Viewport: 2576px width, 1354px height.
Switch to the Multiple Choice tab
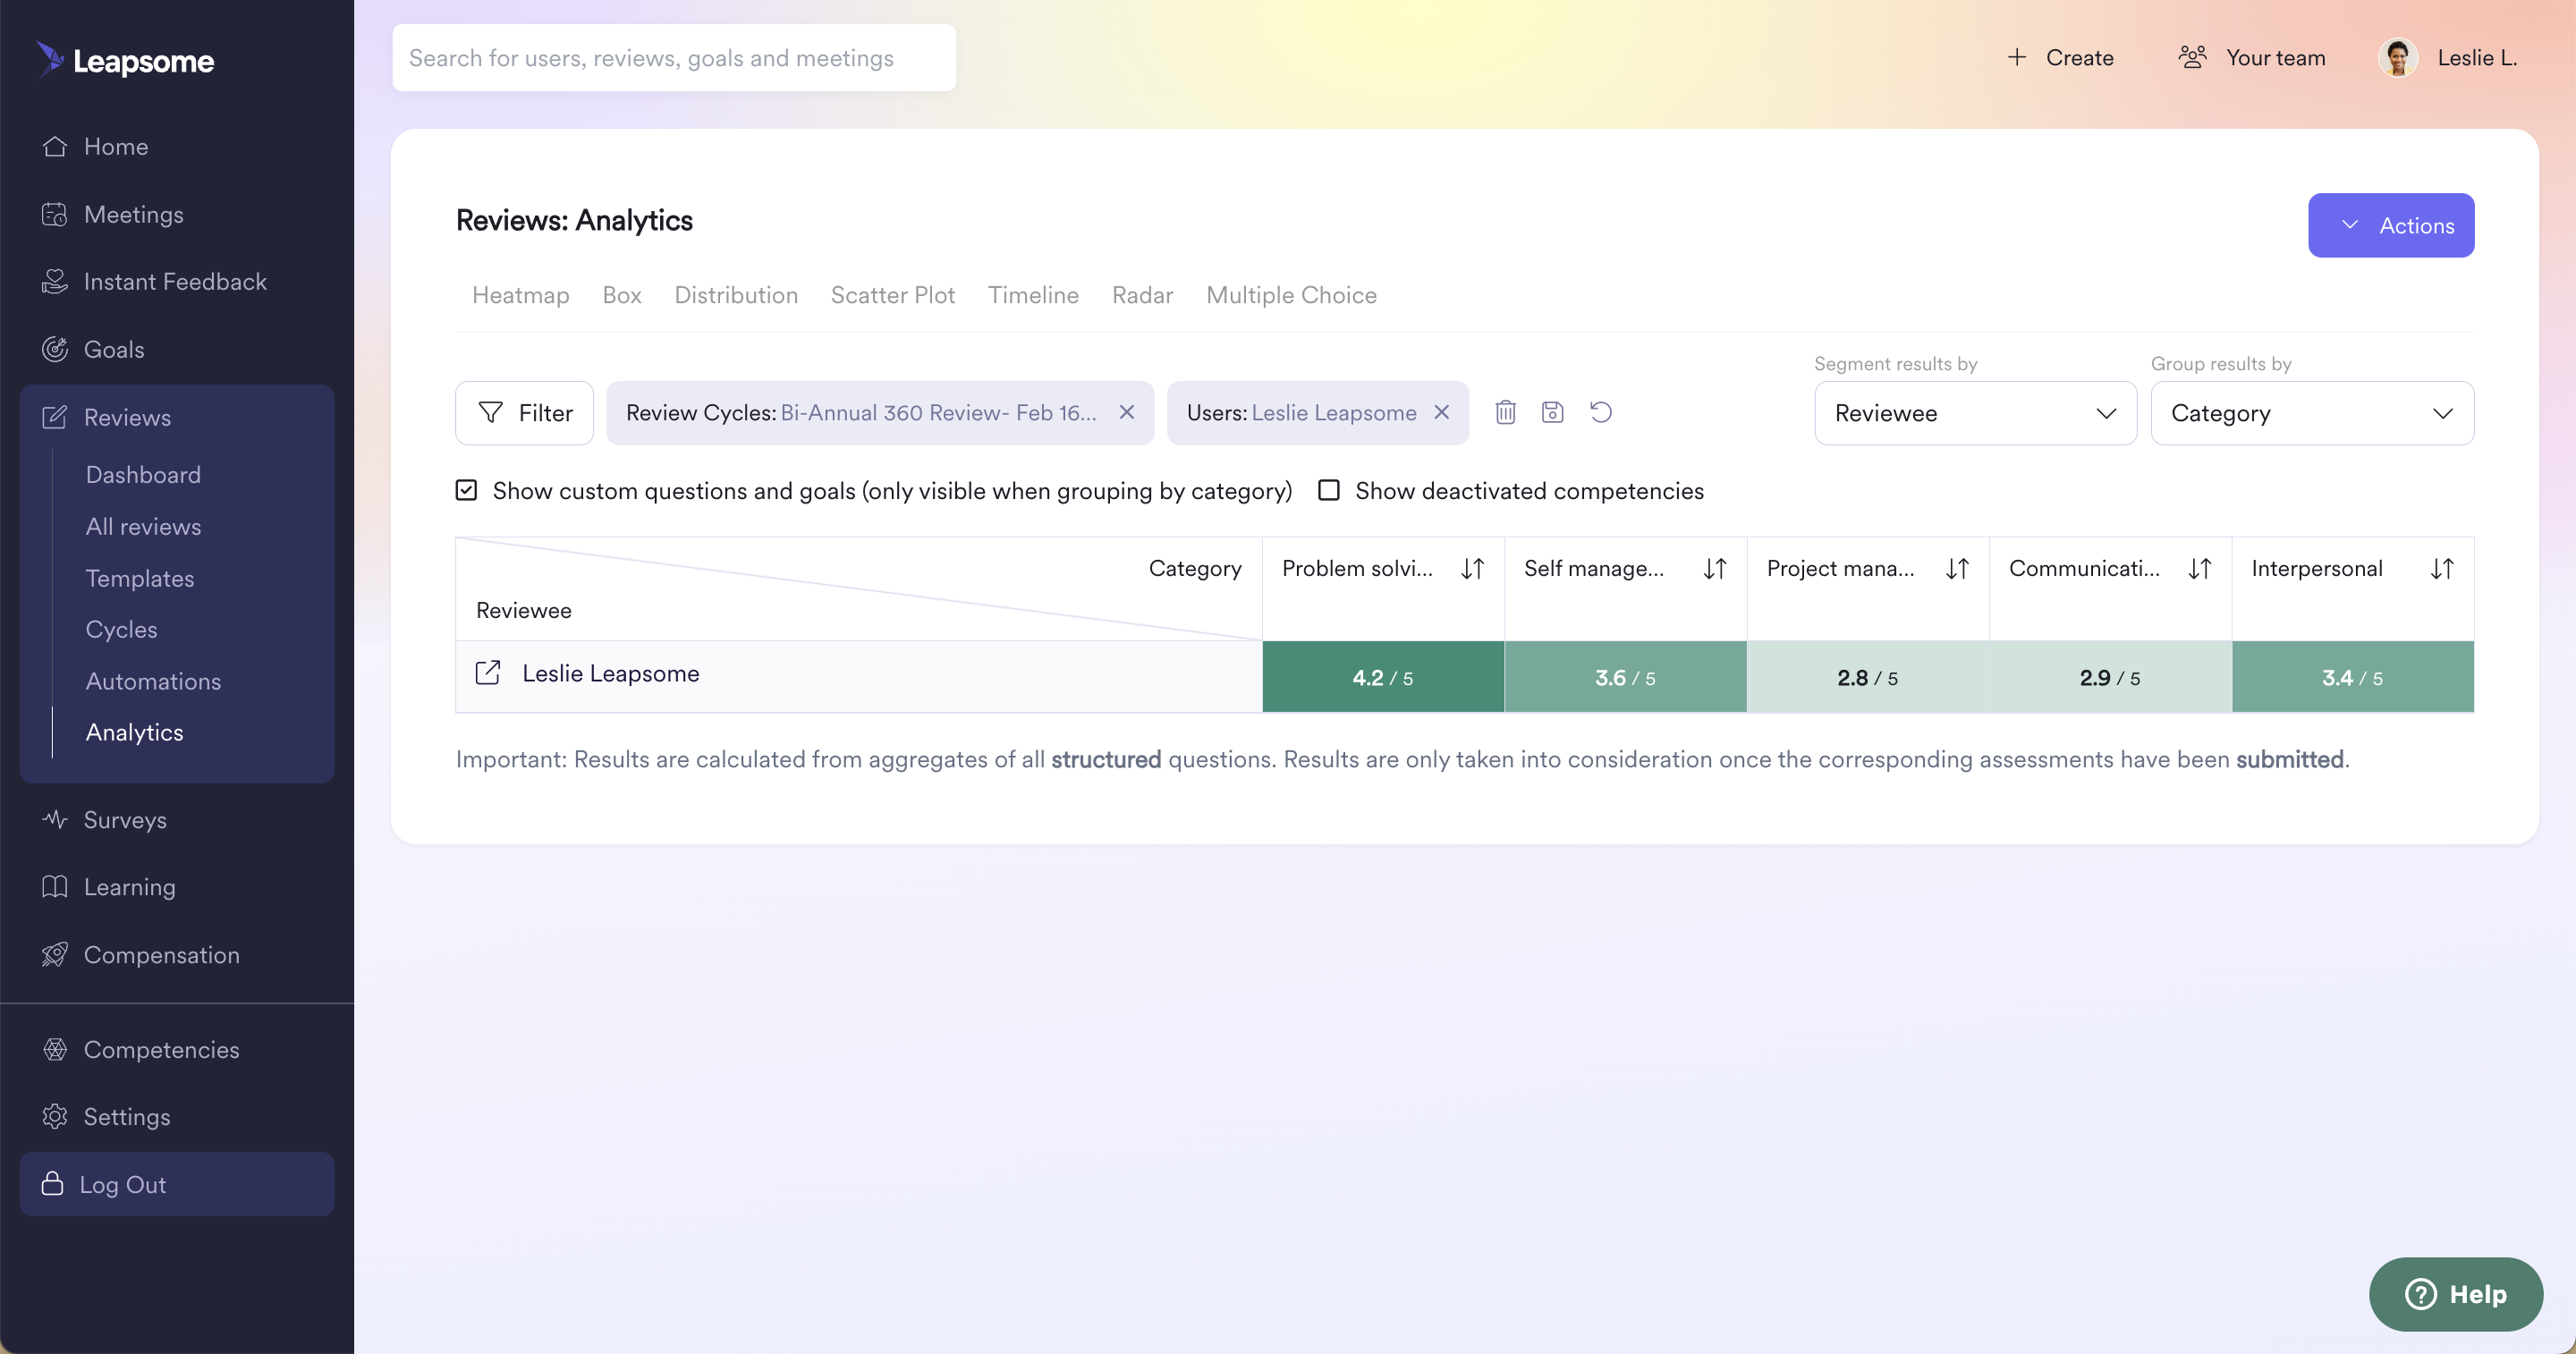point(1291,295)
